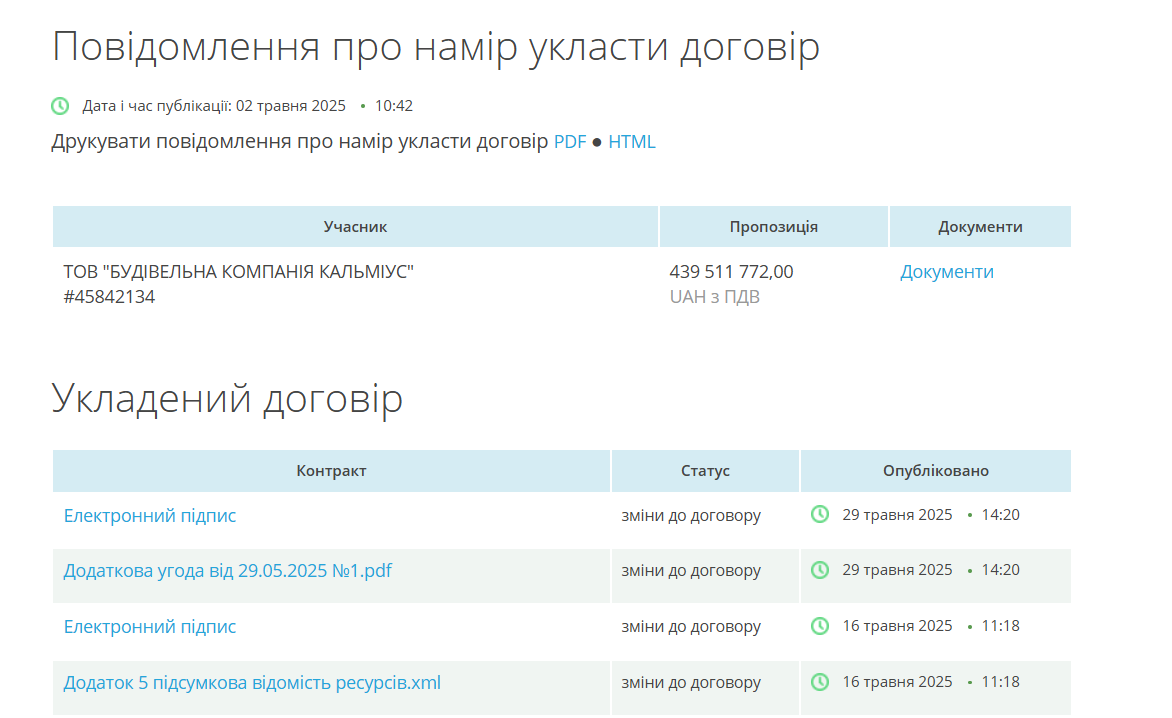Click the Учасник column header
Screen dimensions: 1172x718
click(355, 227)
